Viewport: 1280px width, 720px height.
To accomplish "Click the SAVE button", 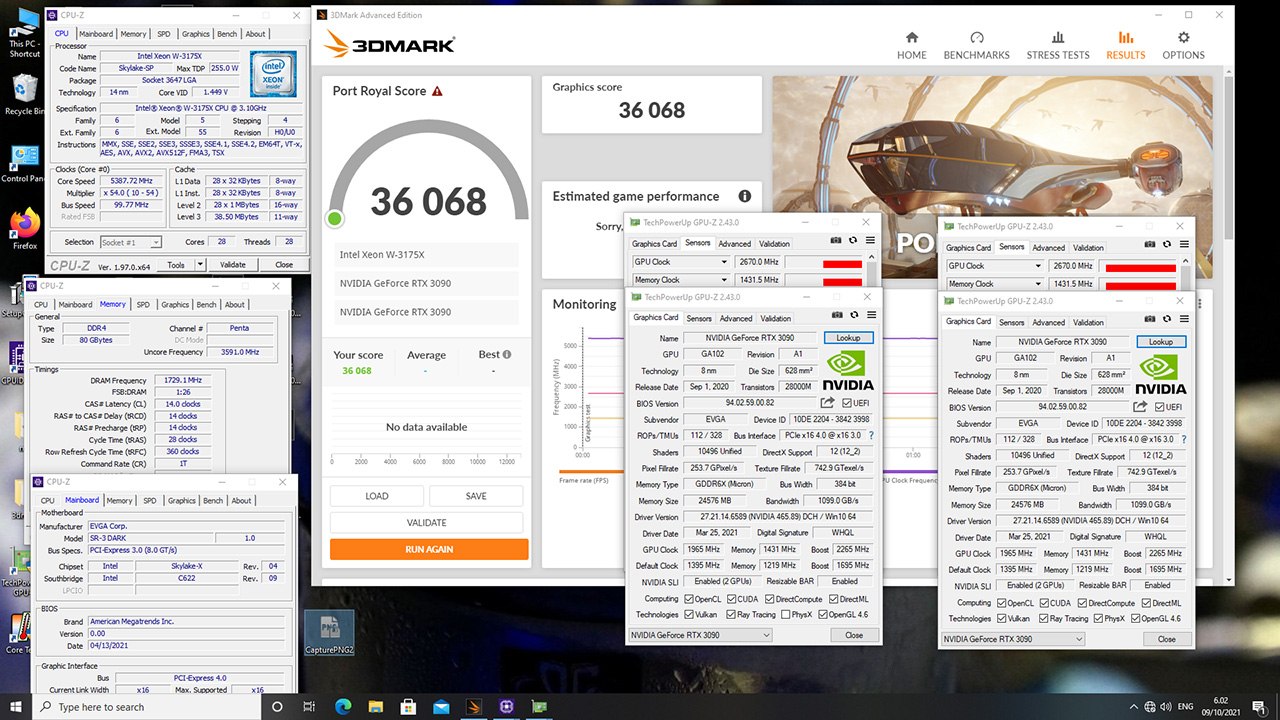I will [x=476, y=496].
